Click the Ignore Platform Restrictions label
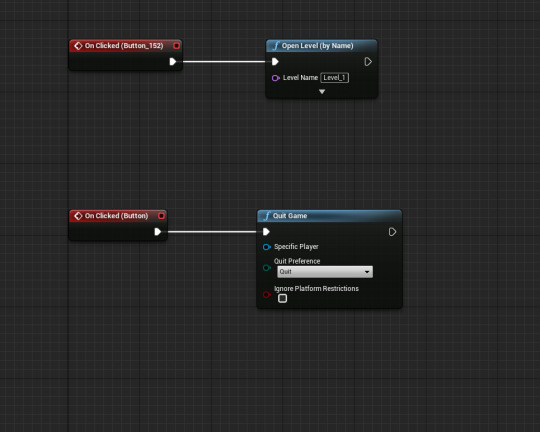The height and width of the screenshot is (432, 540). (x=316, y=289)
